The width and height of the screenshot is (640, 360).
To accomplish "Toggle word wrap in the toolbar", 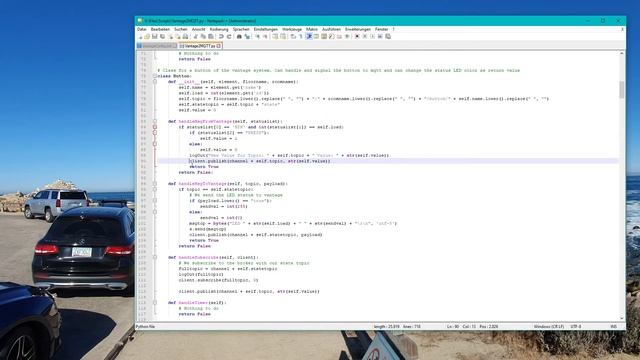I will pos(293,36).
